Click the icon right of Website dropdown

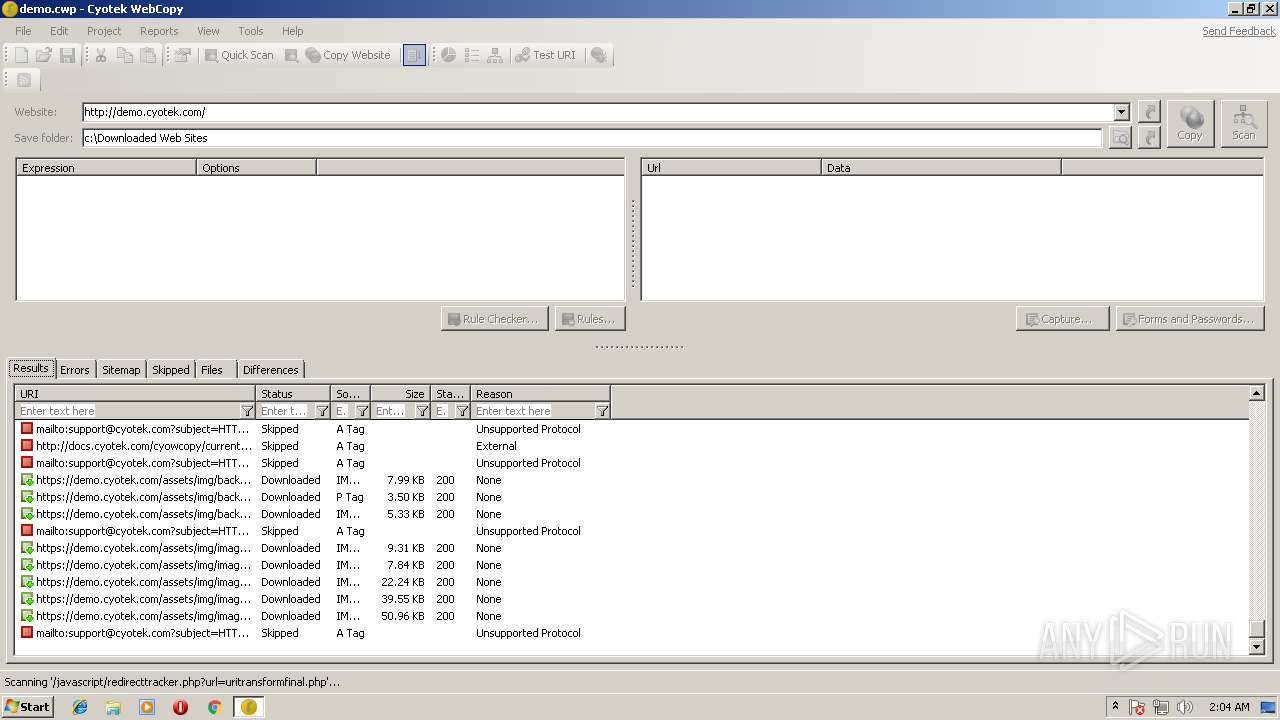tap(1149, 112)
